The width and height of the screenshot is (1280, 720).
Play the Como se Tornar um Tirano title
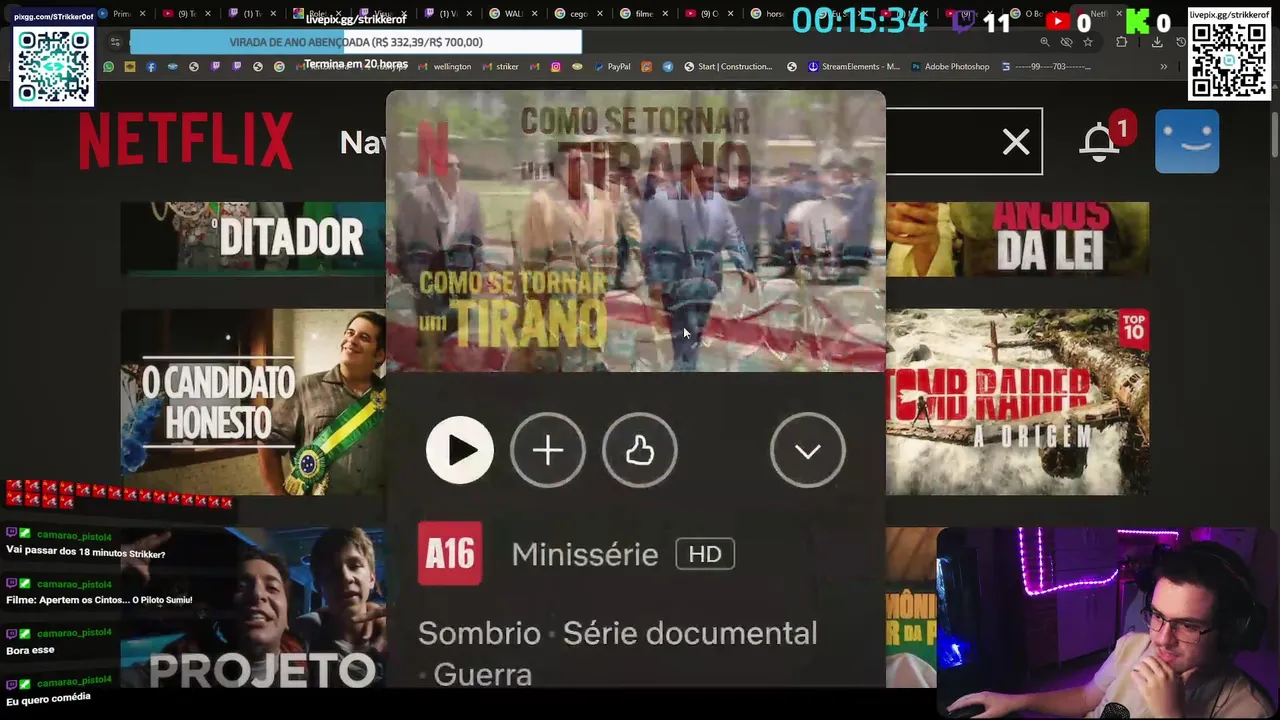(x=460, y=450)
